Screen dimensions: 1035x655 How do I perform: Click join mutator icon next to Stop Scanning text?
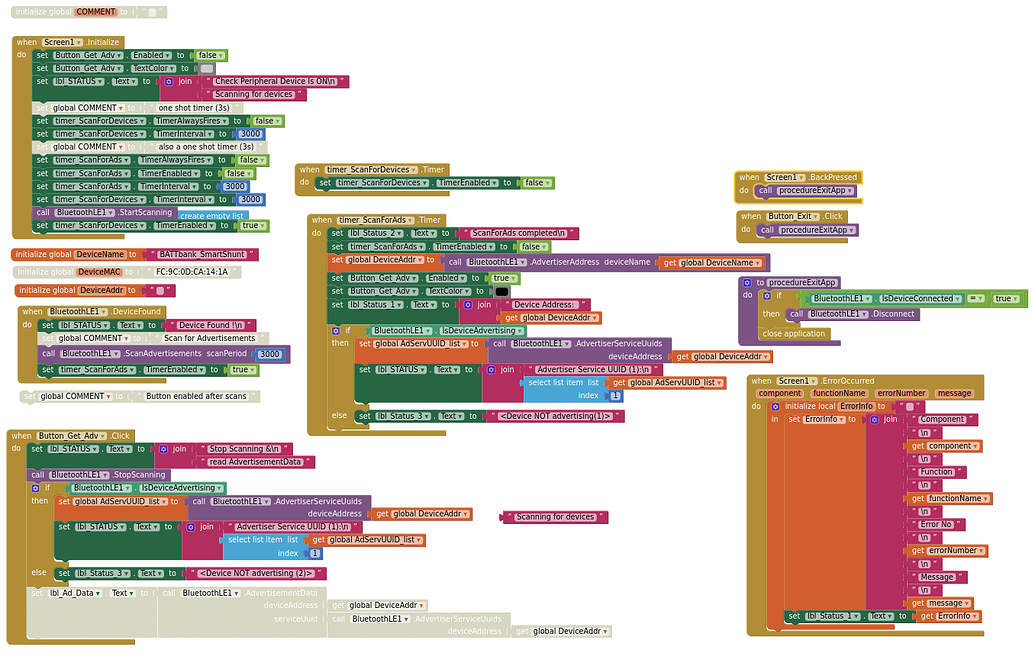[164, 449]
